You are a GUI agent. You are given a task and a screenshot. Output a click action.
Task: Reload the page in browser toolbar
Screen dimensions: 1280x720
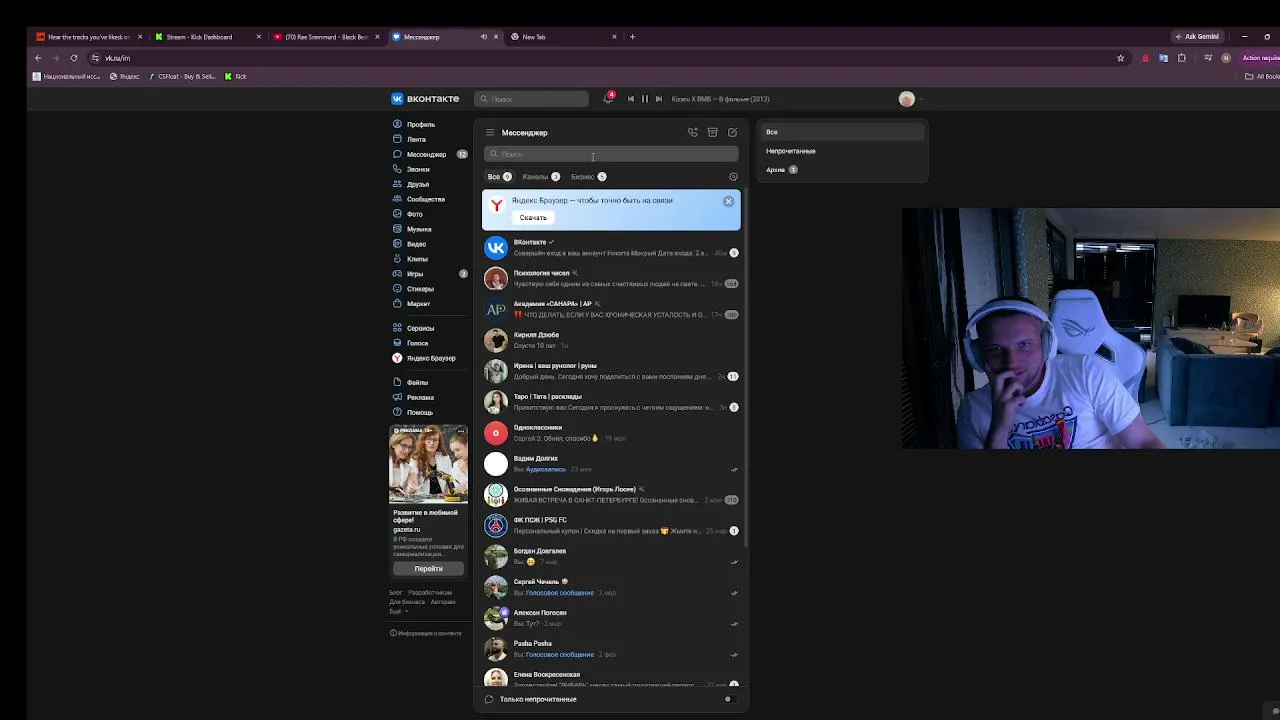click(73, 58)
